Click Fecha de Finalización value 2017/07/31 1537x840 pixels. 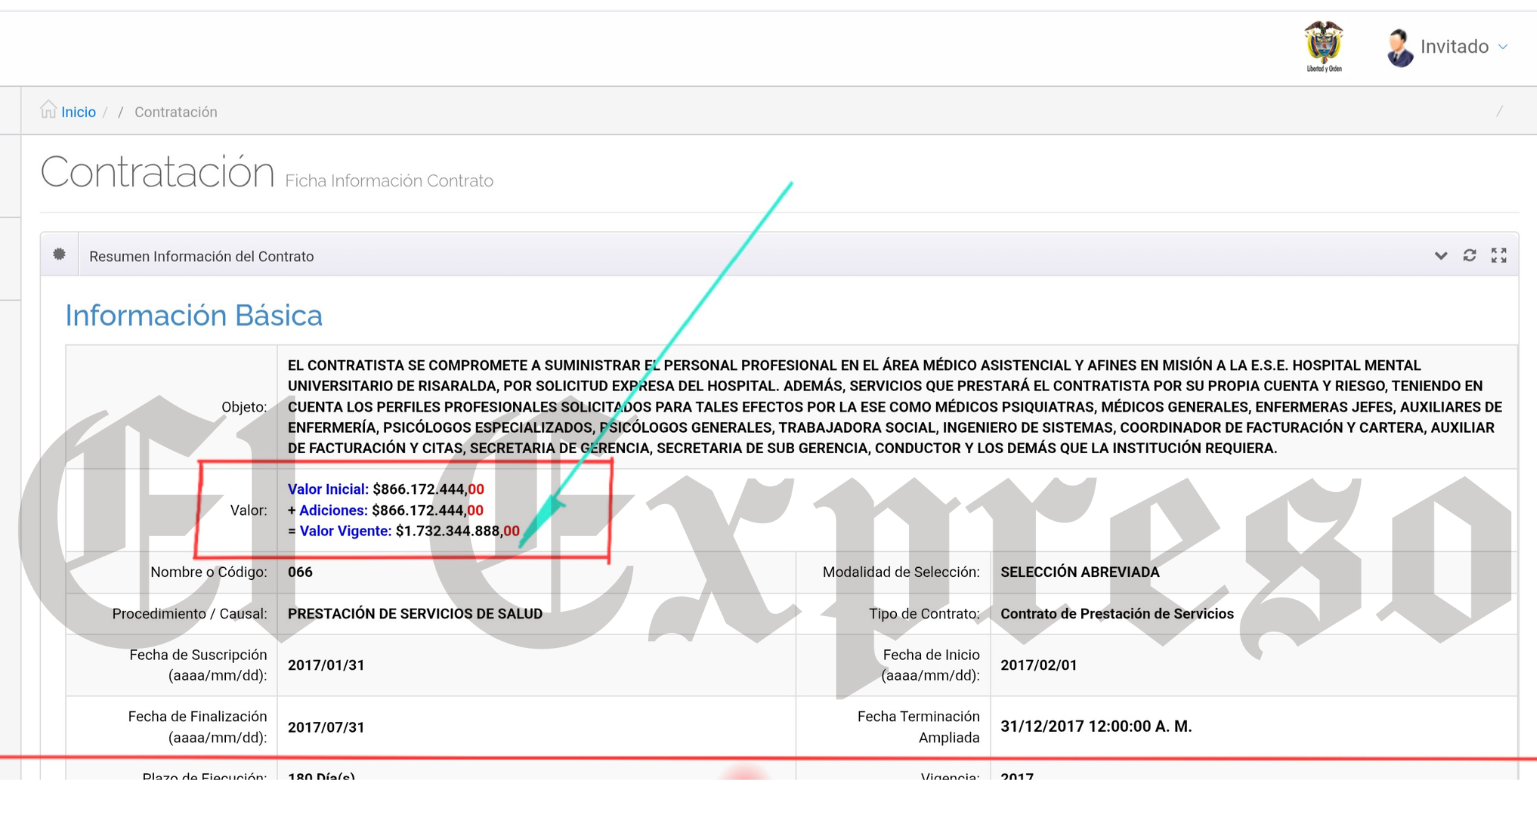326,727
